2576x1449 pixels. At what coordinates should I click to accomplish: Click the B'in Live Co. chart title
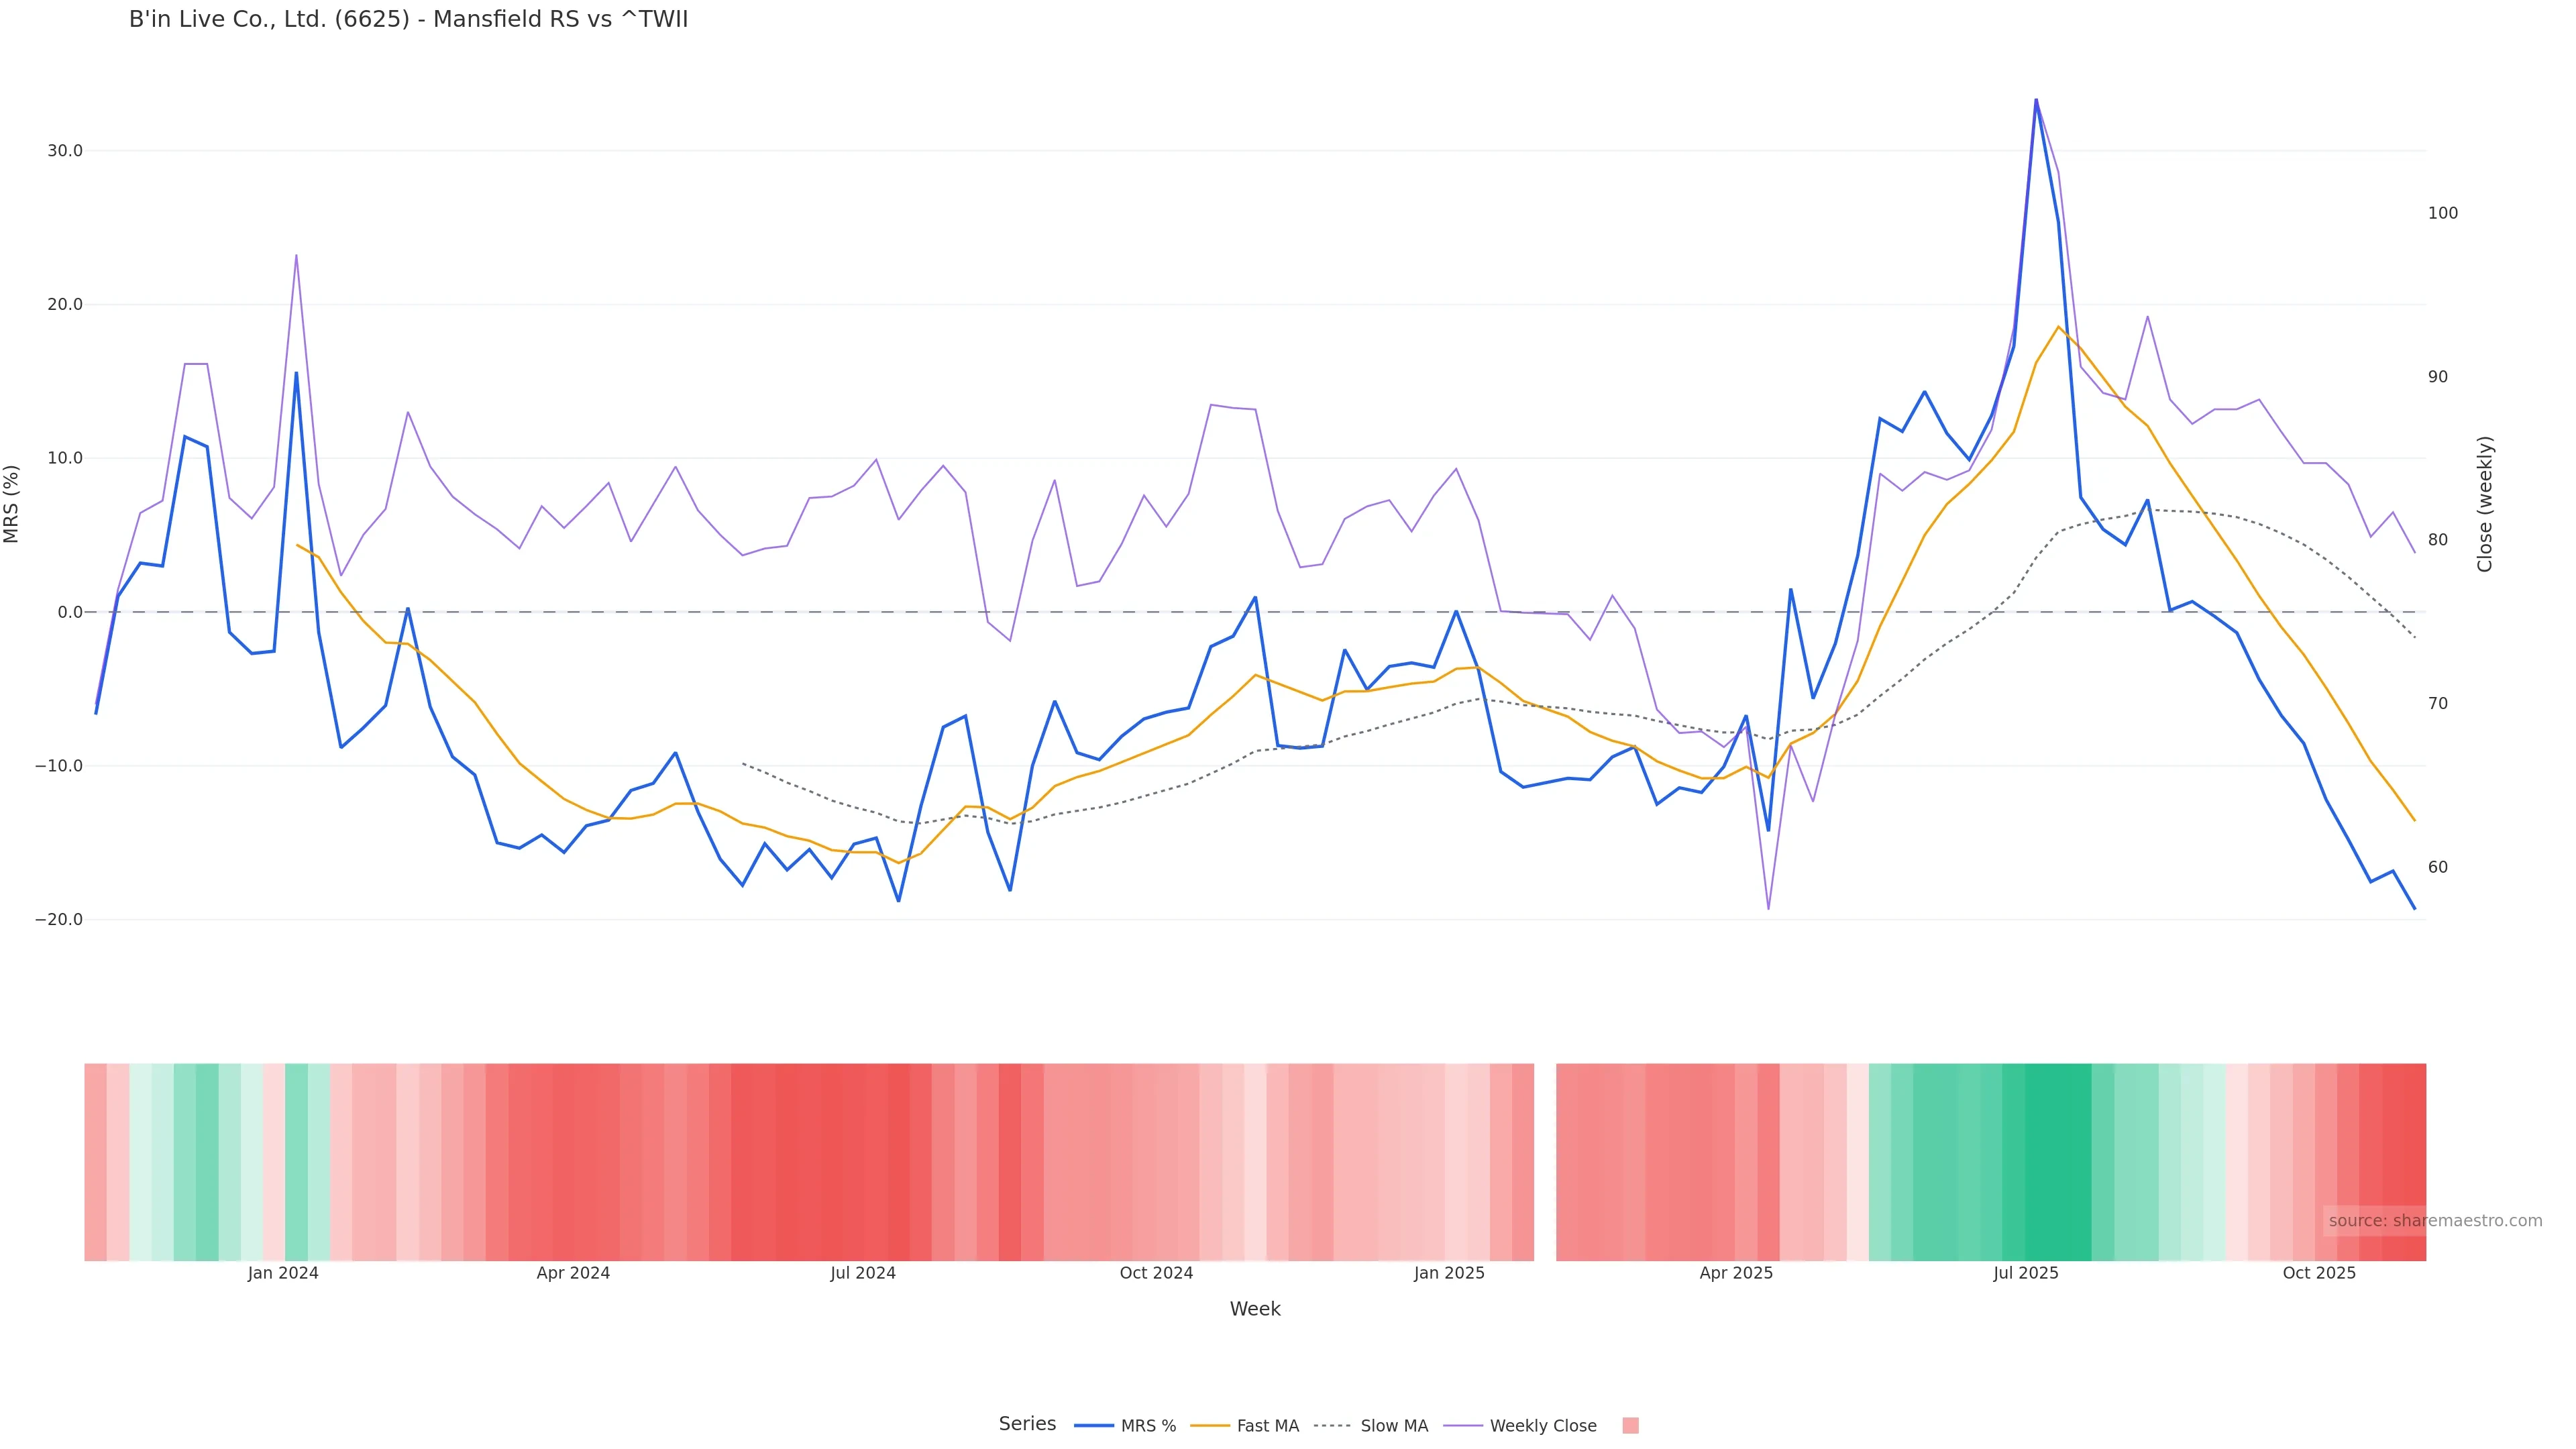[x=408, y=20]
